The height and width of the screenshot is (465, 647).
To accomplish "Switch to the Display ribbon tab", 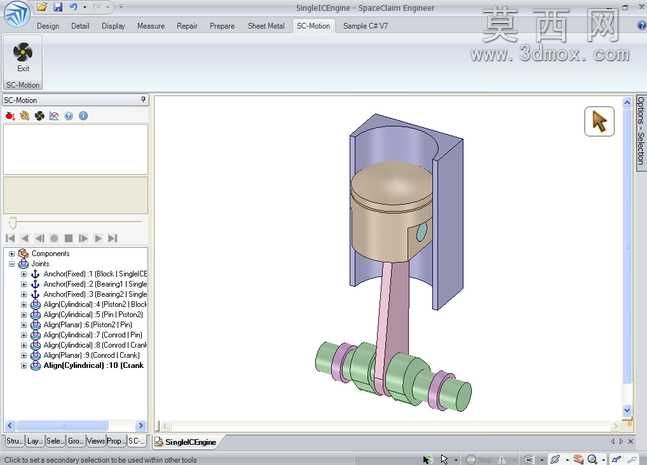I will (113, 26).
